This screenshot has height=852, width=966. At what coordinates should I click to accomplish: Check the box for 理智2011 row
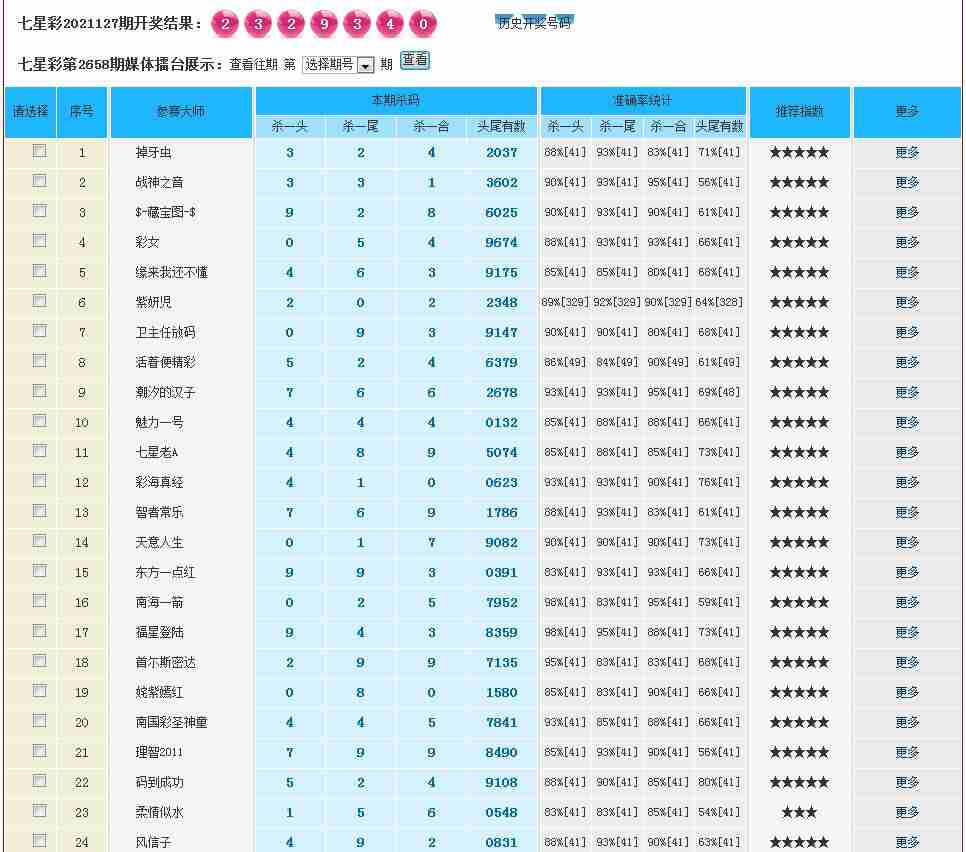coord(40,751)
